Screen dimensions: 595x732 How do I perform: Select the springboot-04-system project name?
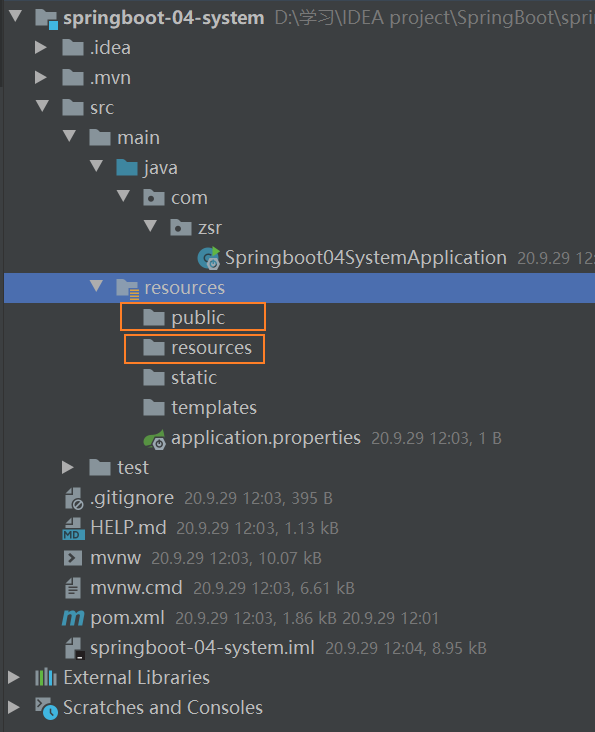click(x=163, y=18)
